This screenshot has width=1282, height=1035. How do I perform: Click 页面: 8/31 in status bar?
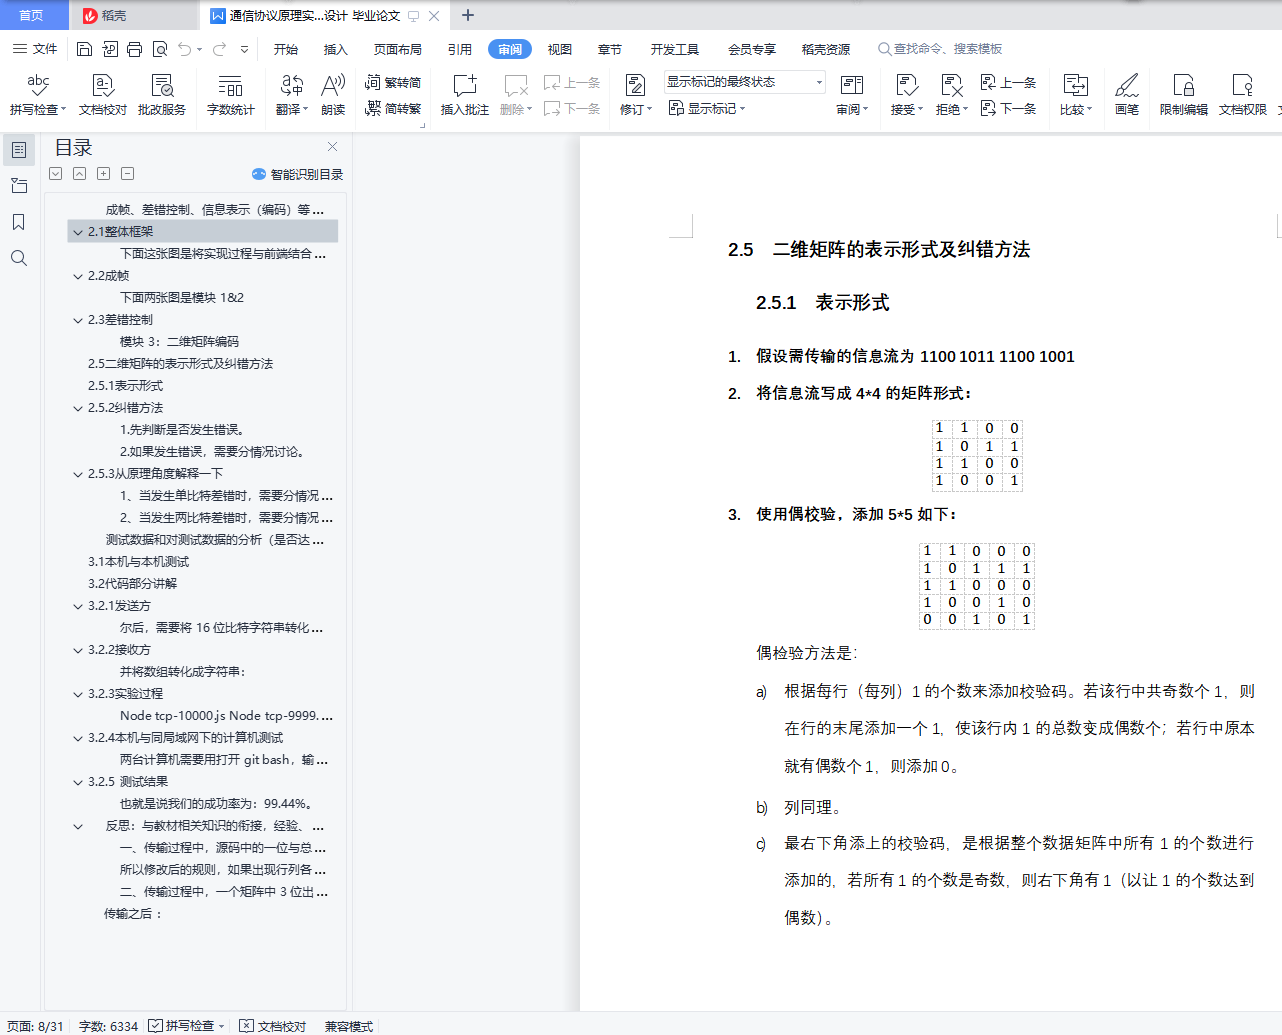[35, 1026]
